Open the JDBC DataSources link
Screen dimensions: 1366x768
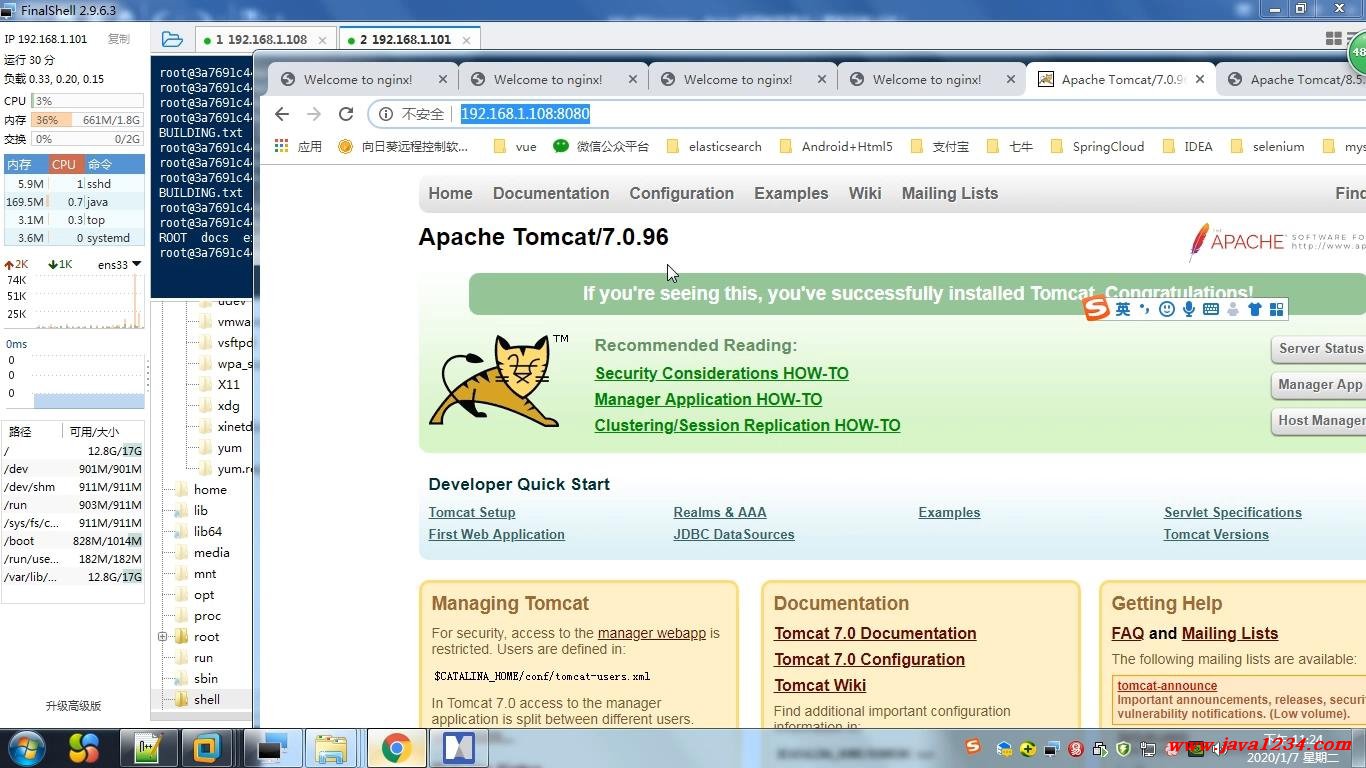click(734, 534)
